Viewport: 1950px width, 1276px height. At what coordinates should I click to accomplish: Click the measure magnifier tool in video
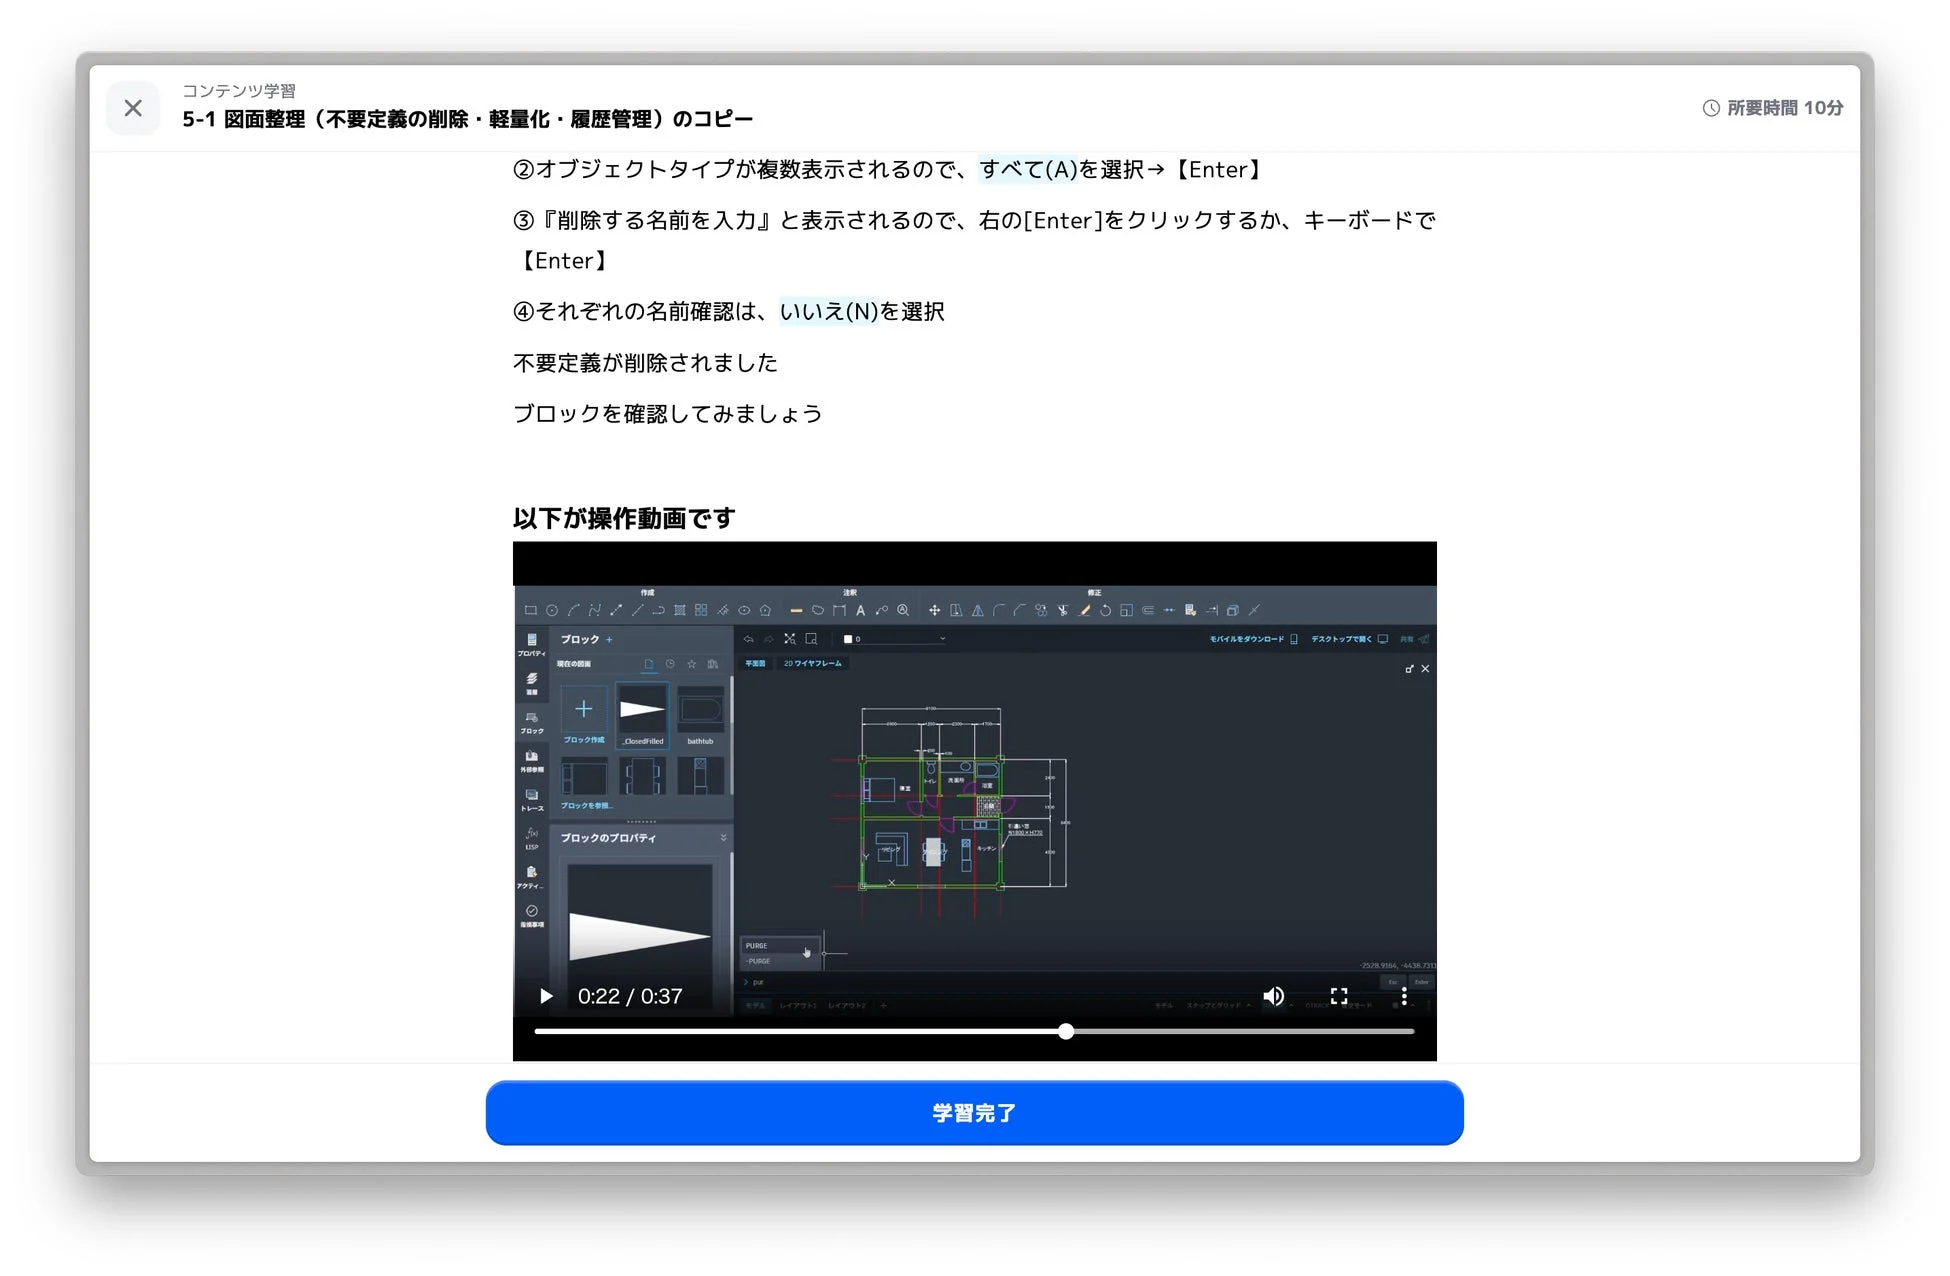(903, 610)
